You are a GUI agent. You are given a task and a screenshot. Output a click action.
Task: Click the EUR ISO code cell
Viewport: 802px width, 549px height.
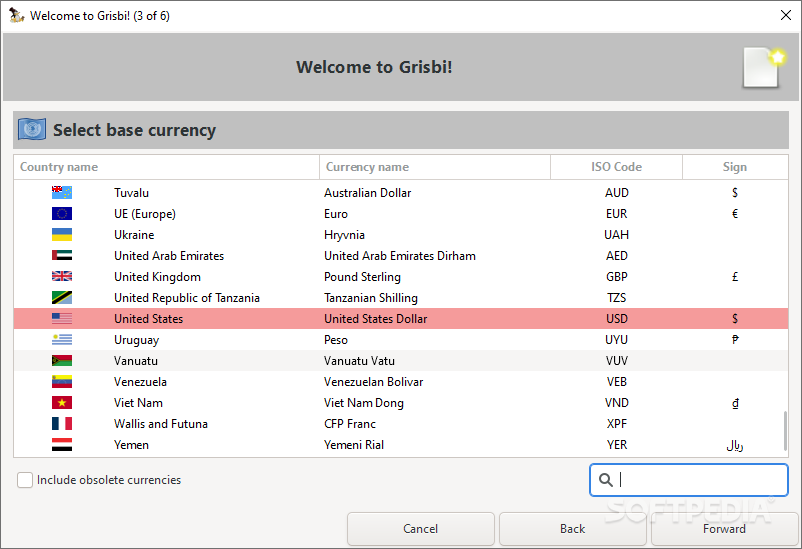pyautogui.click(x=616, y=214)
